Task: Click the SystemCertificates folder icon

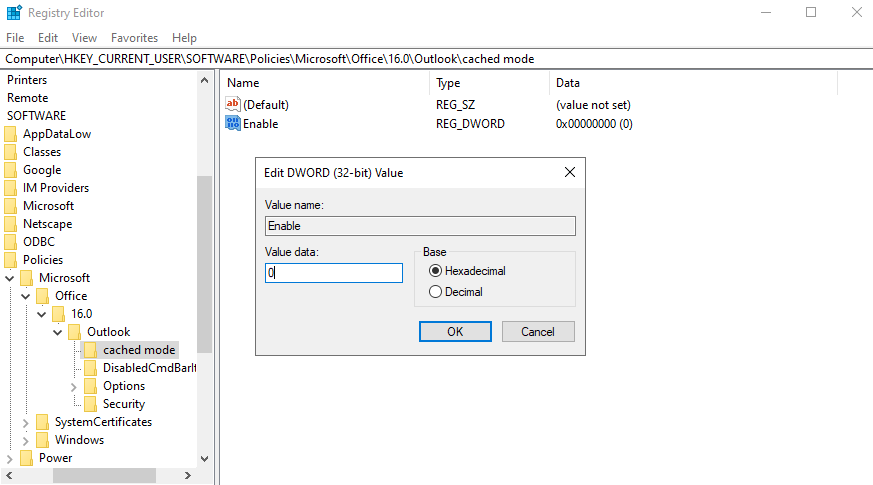Action: (x=42, y=422)
